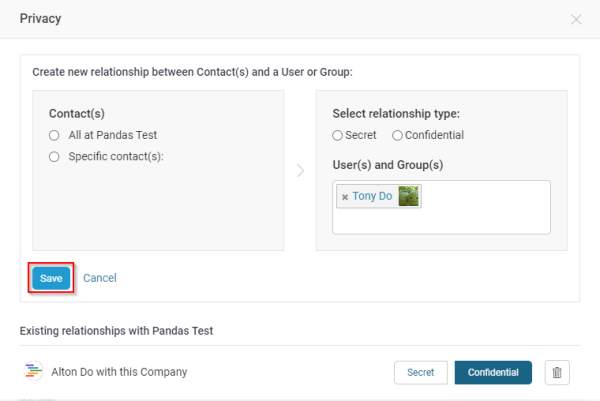Remove Tony Do from the user list
The width and height of the screenshot is (600, 401).
(x=345, y=197)
